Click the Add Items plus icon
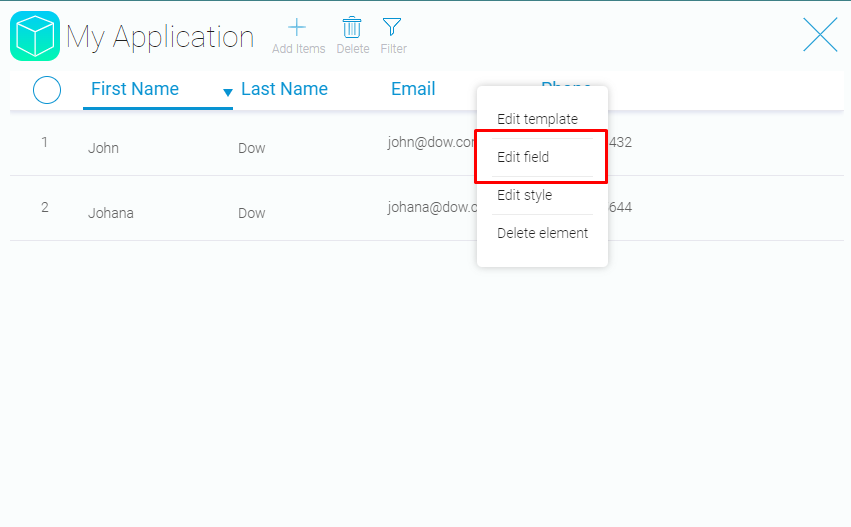The height and width of the screenshot is (527, 851). click(298, 28)
